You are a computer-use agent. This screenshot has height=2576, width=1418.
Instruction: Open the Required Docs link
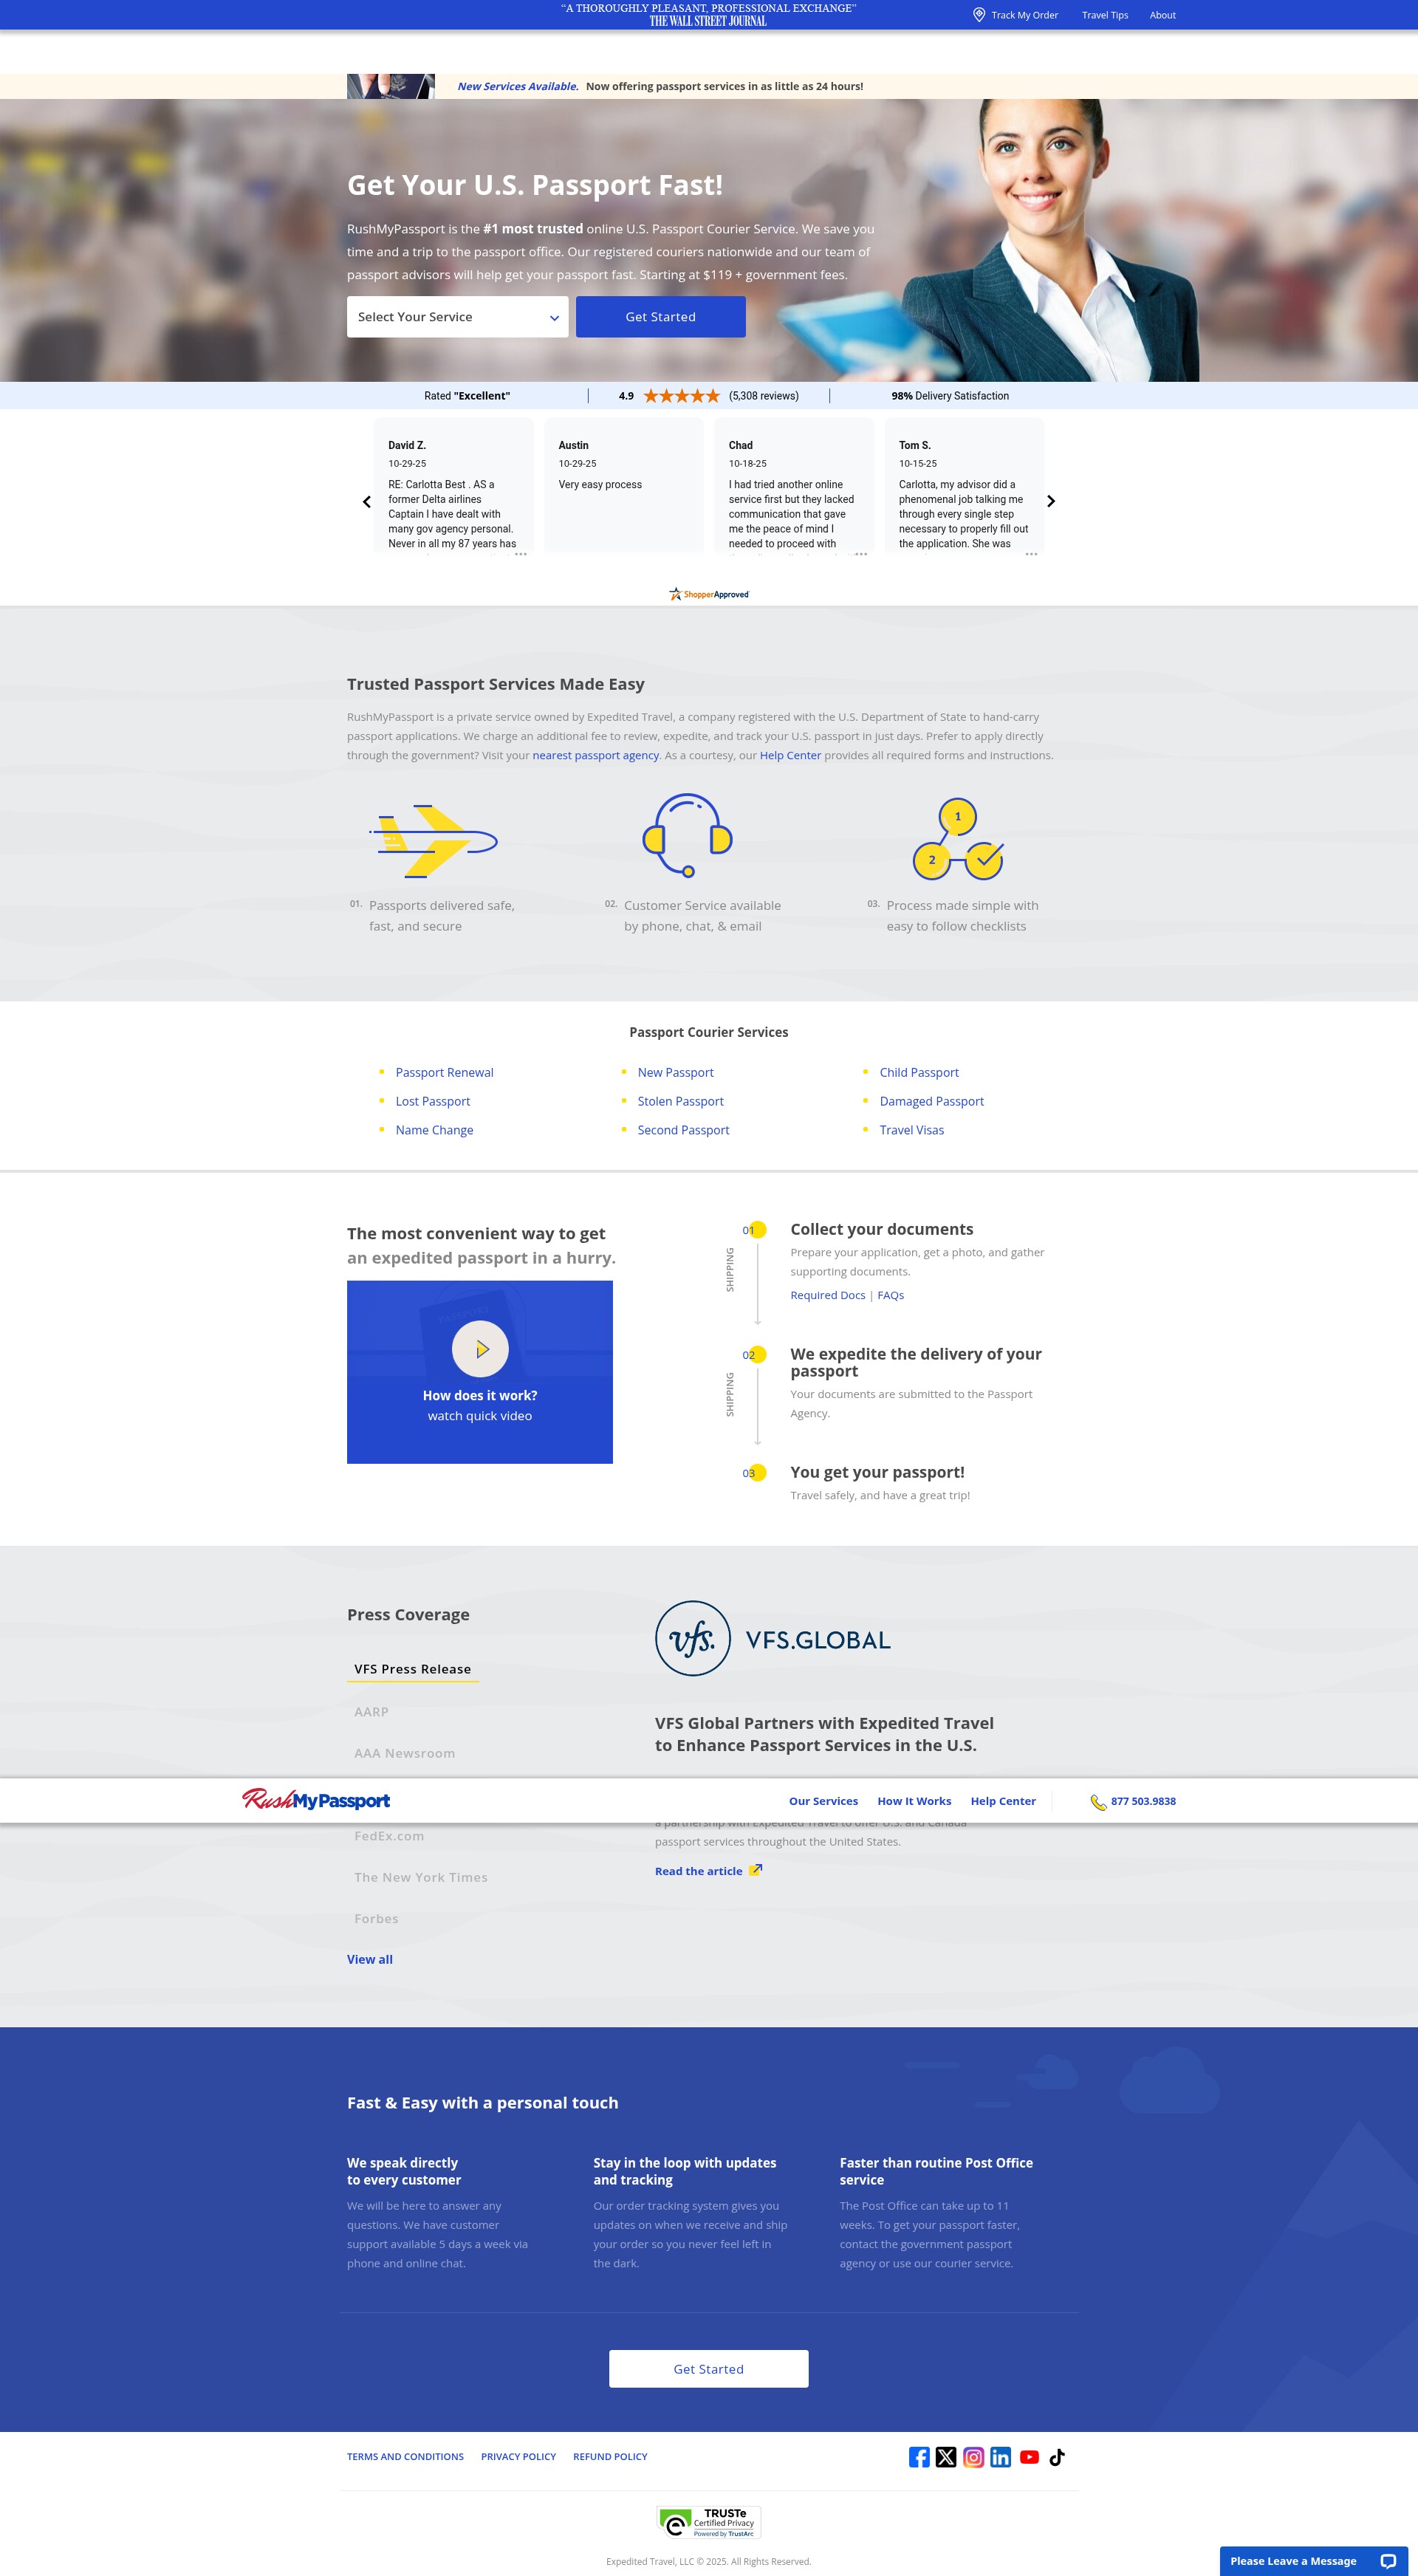point(827,1295)
